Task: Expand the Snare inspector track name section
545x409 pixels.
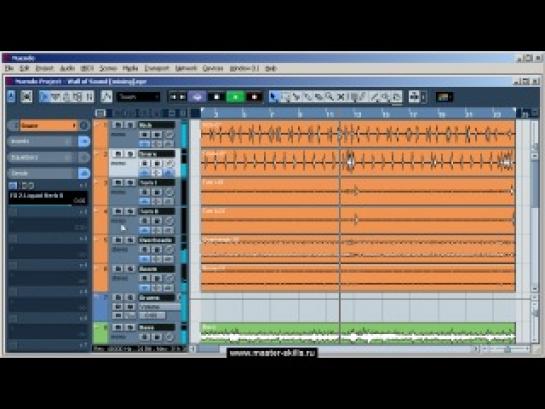Action: (48, 125)
